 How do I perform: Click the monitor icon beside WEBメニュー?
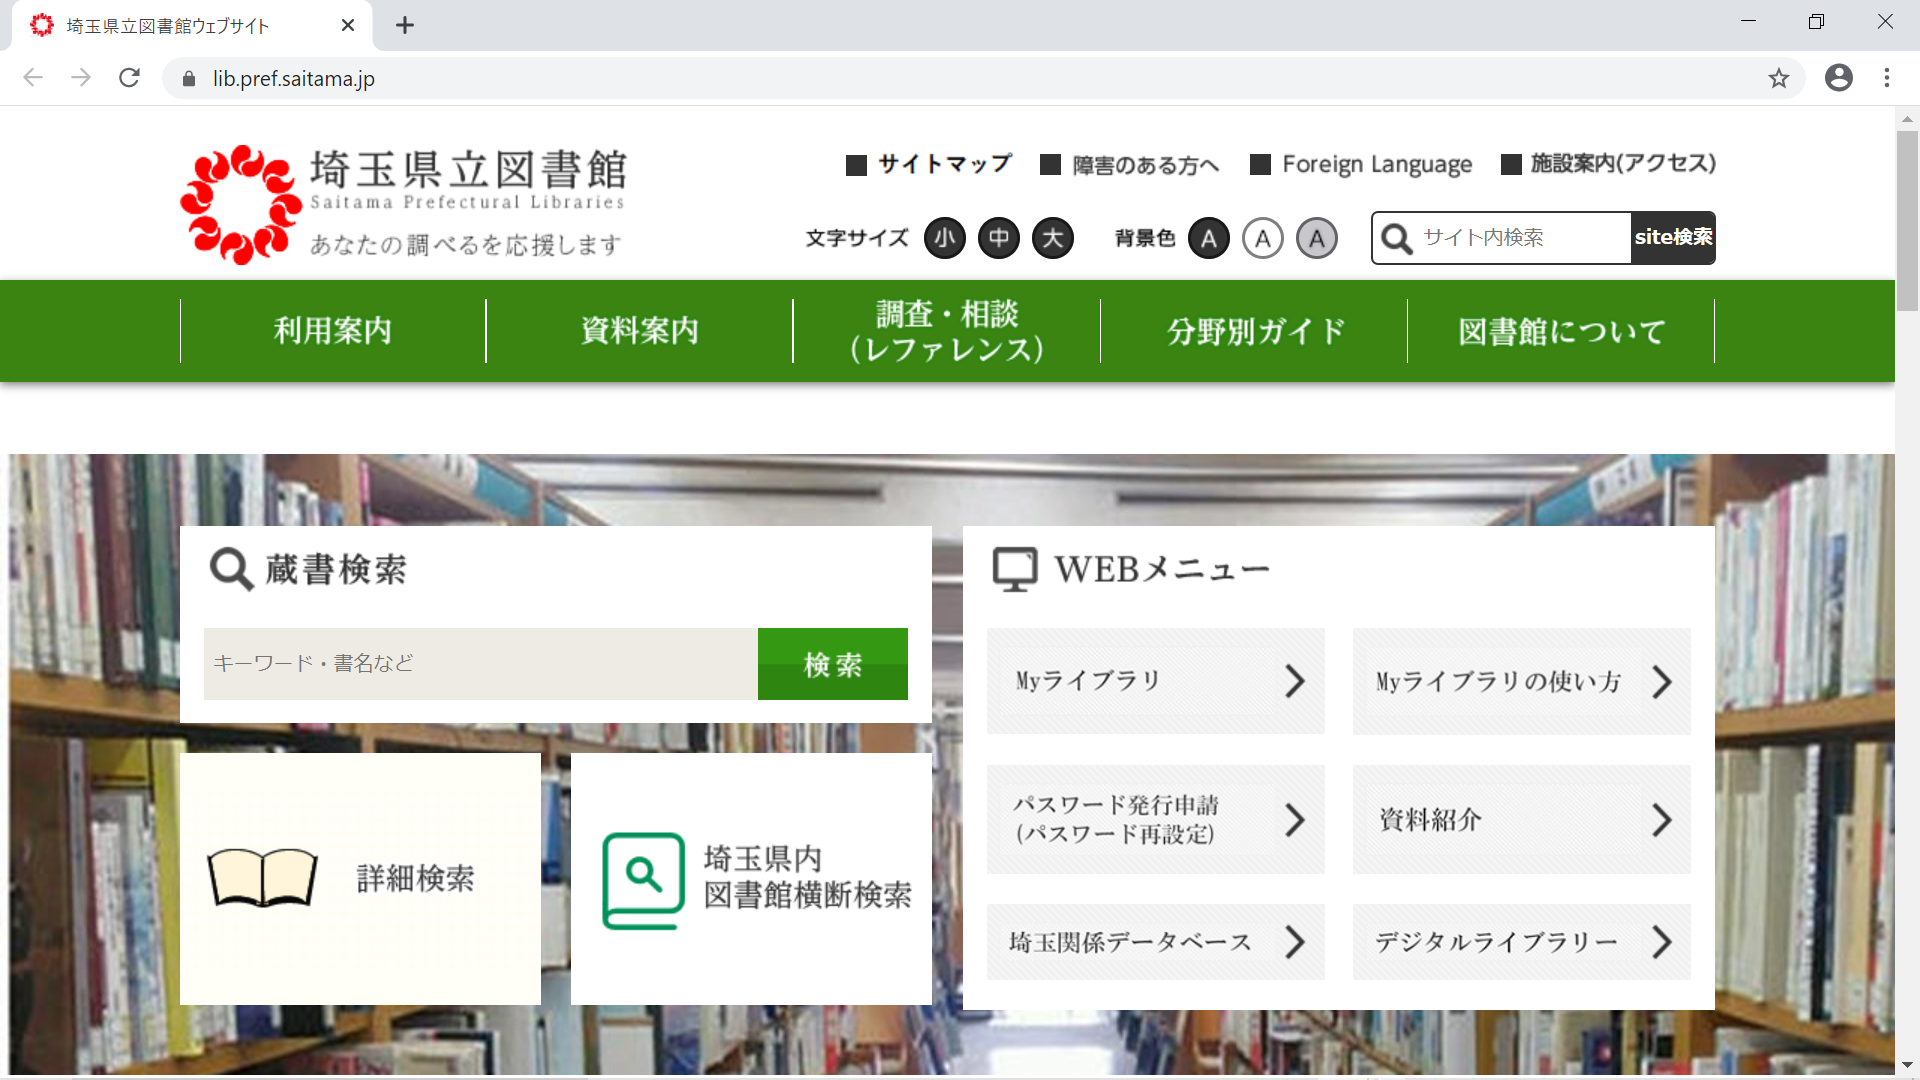1015,569
